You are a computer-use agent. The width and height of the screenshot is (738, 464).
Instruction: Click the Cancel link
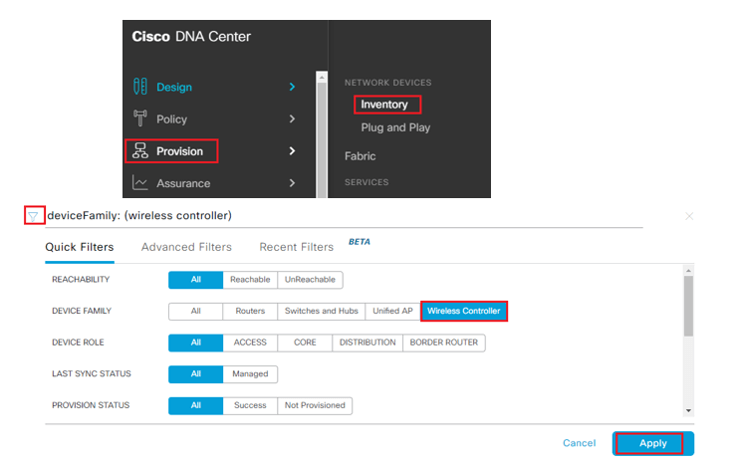pos(579,443)
